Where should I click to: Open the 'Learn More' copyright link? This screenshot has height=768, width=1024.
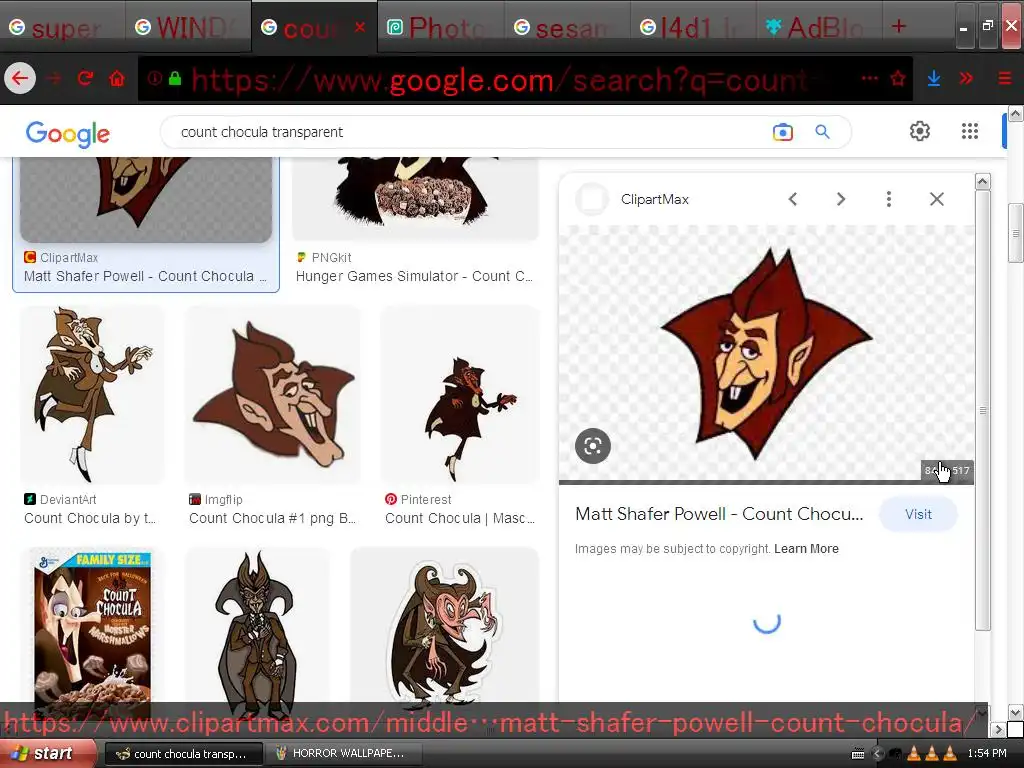(806, 549)
